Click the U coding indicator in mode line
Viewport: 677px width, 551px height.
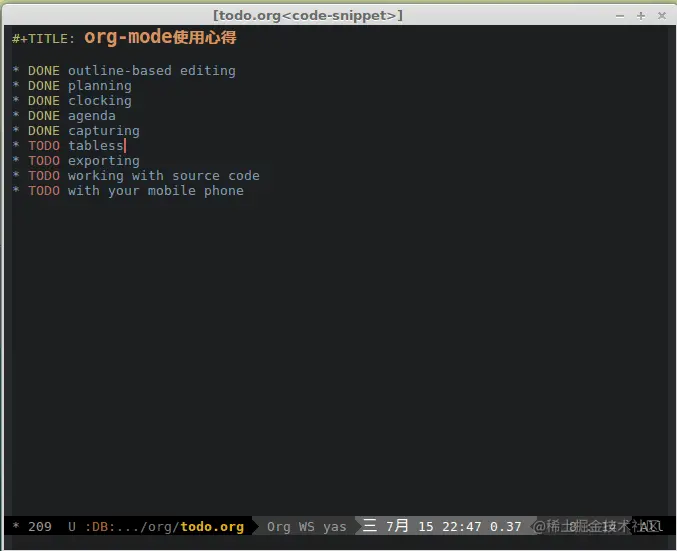coord(72,527)
